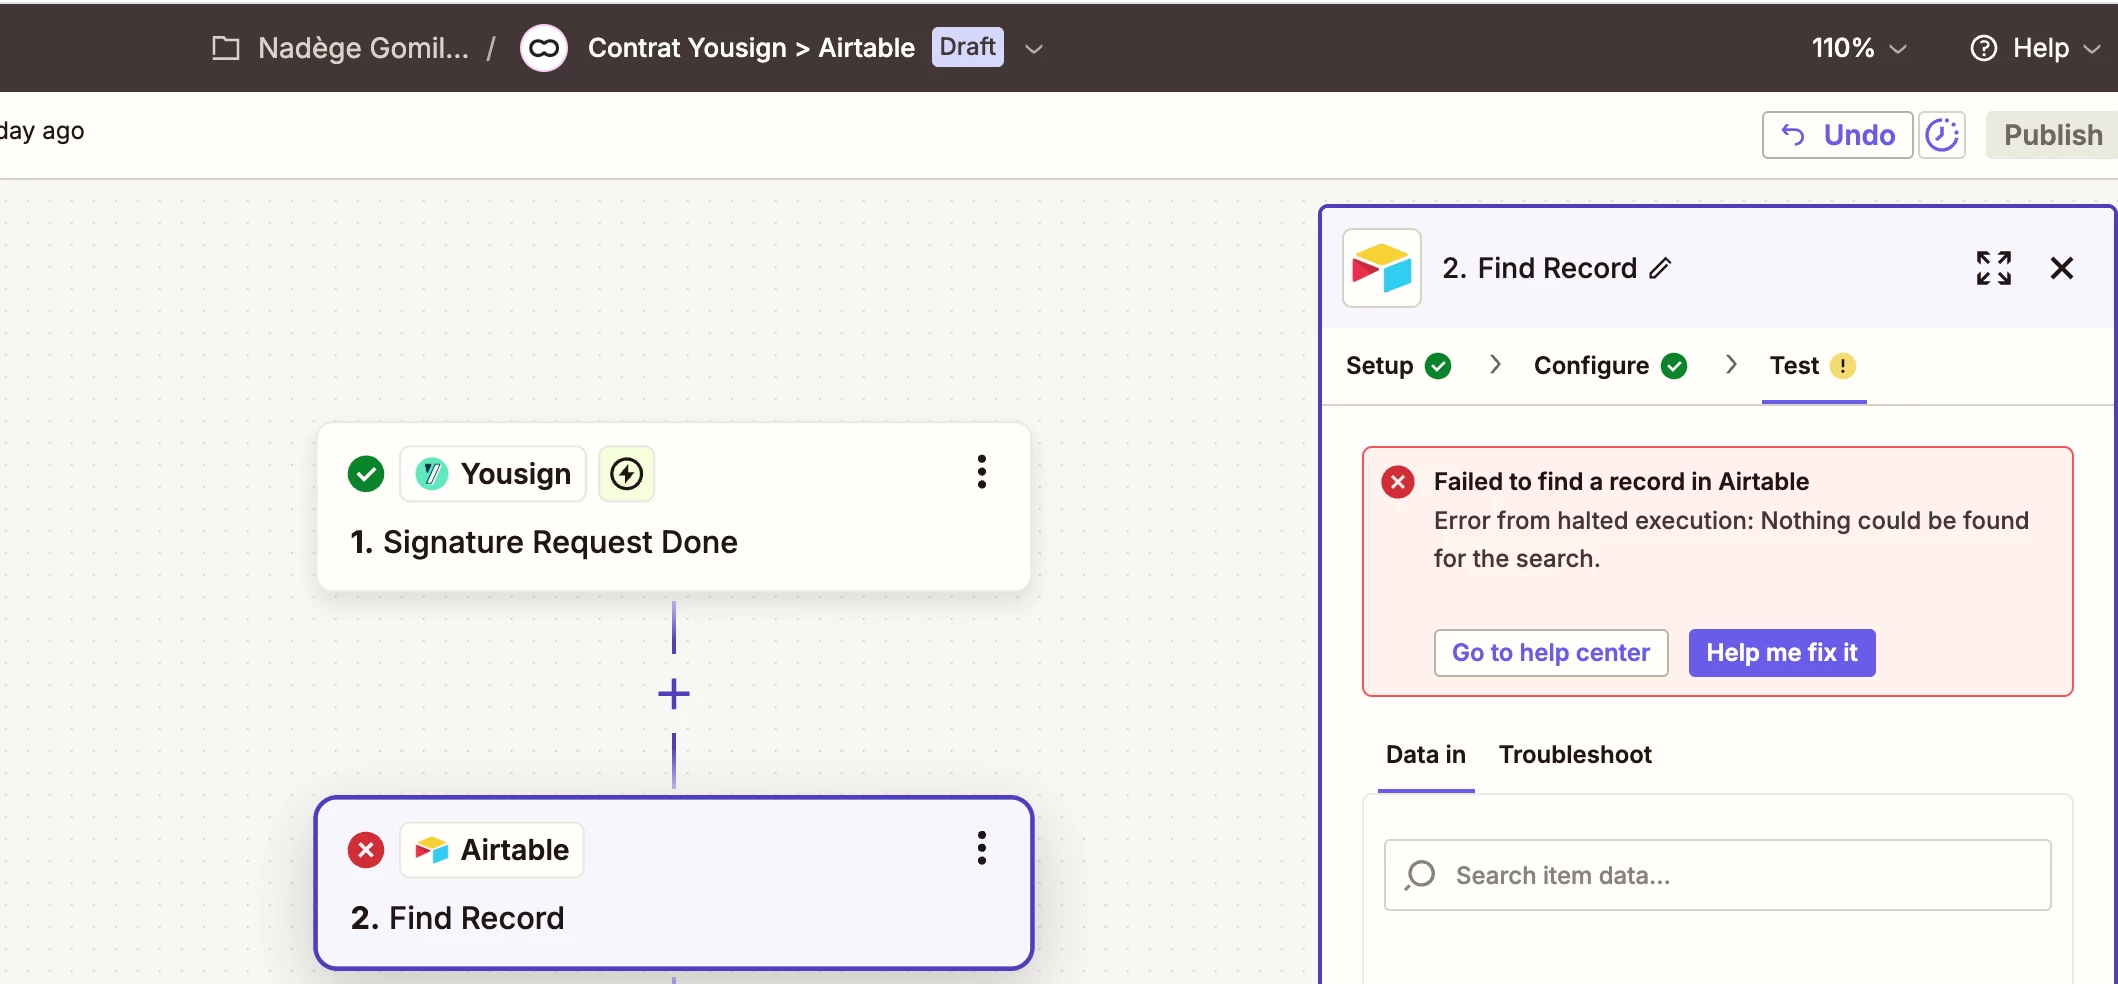Click the chevron between Configure and Test
This screenshot has height=984, width=2118.
click(x=1731, y=365)
